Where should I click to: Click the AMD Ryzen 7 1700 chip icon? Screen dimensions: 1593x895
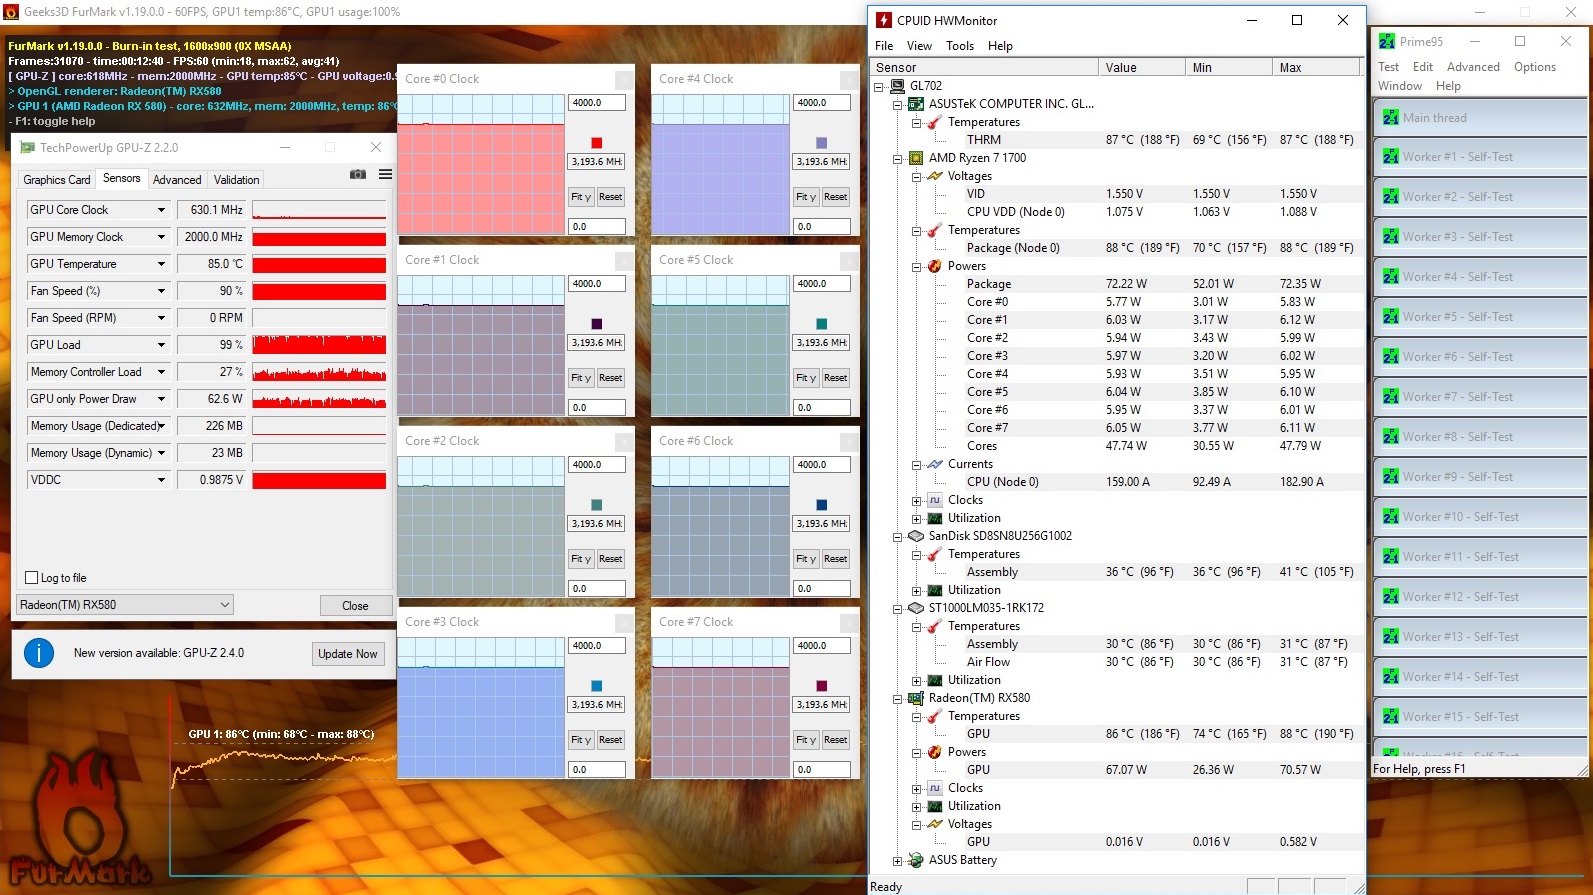(916, 158)
